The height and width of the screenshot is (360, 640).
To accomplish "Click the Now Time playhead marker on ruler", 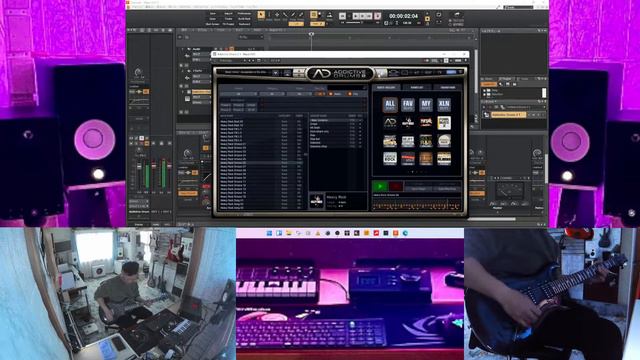I will pos(311,34).
